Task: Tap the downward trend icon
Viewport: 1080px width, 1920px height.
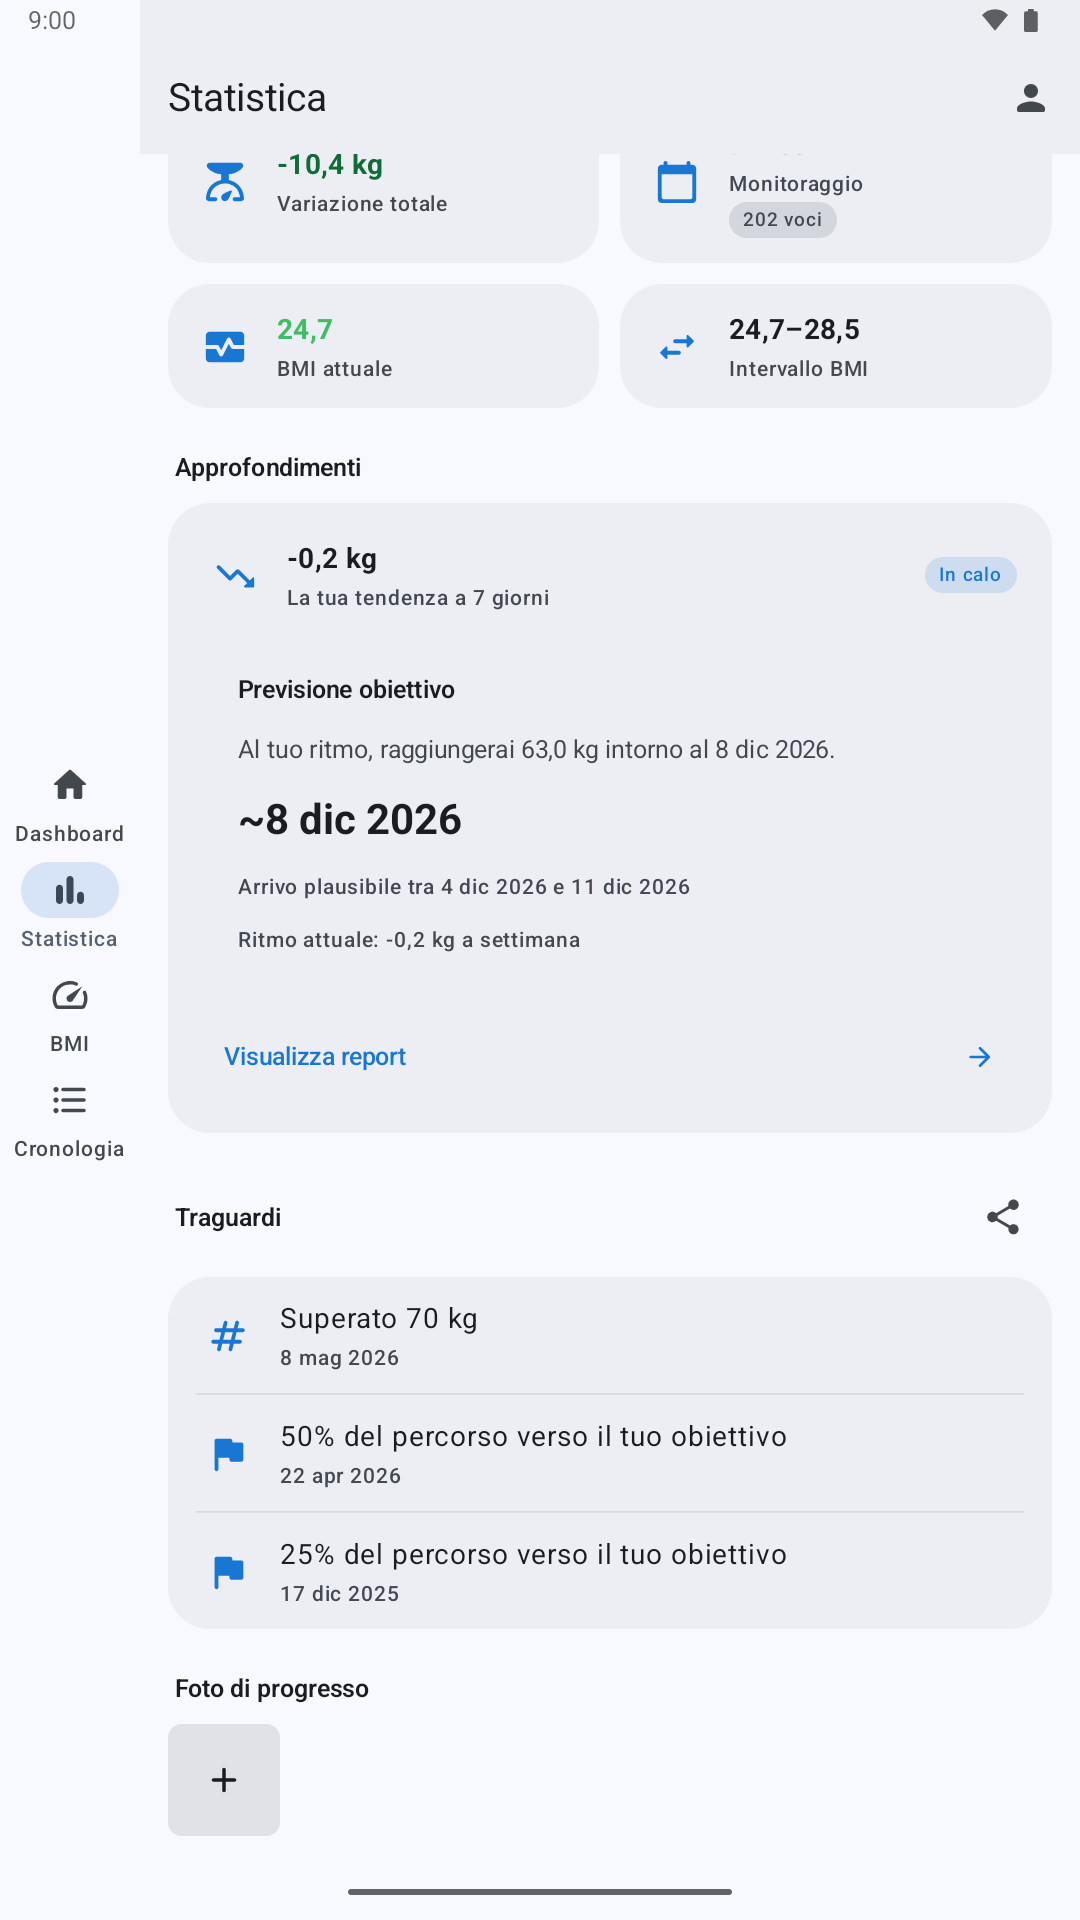Action: pyautogui.click(x=236, y=576)
